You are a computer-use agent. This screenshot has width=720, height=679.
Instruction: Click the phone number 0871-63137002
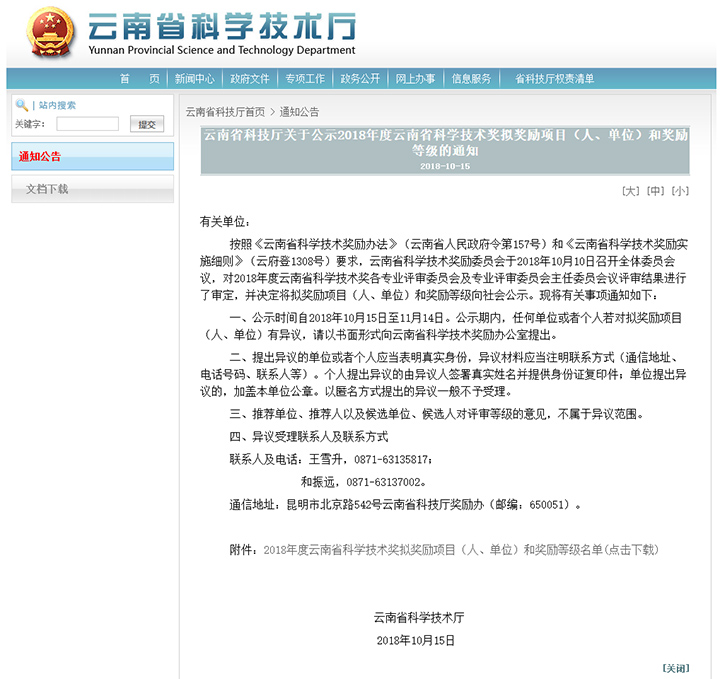click(x=383, y=482)
